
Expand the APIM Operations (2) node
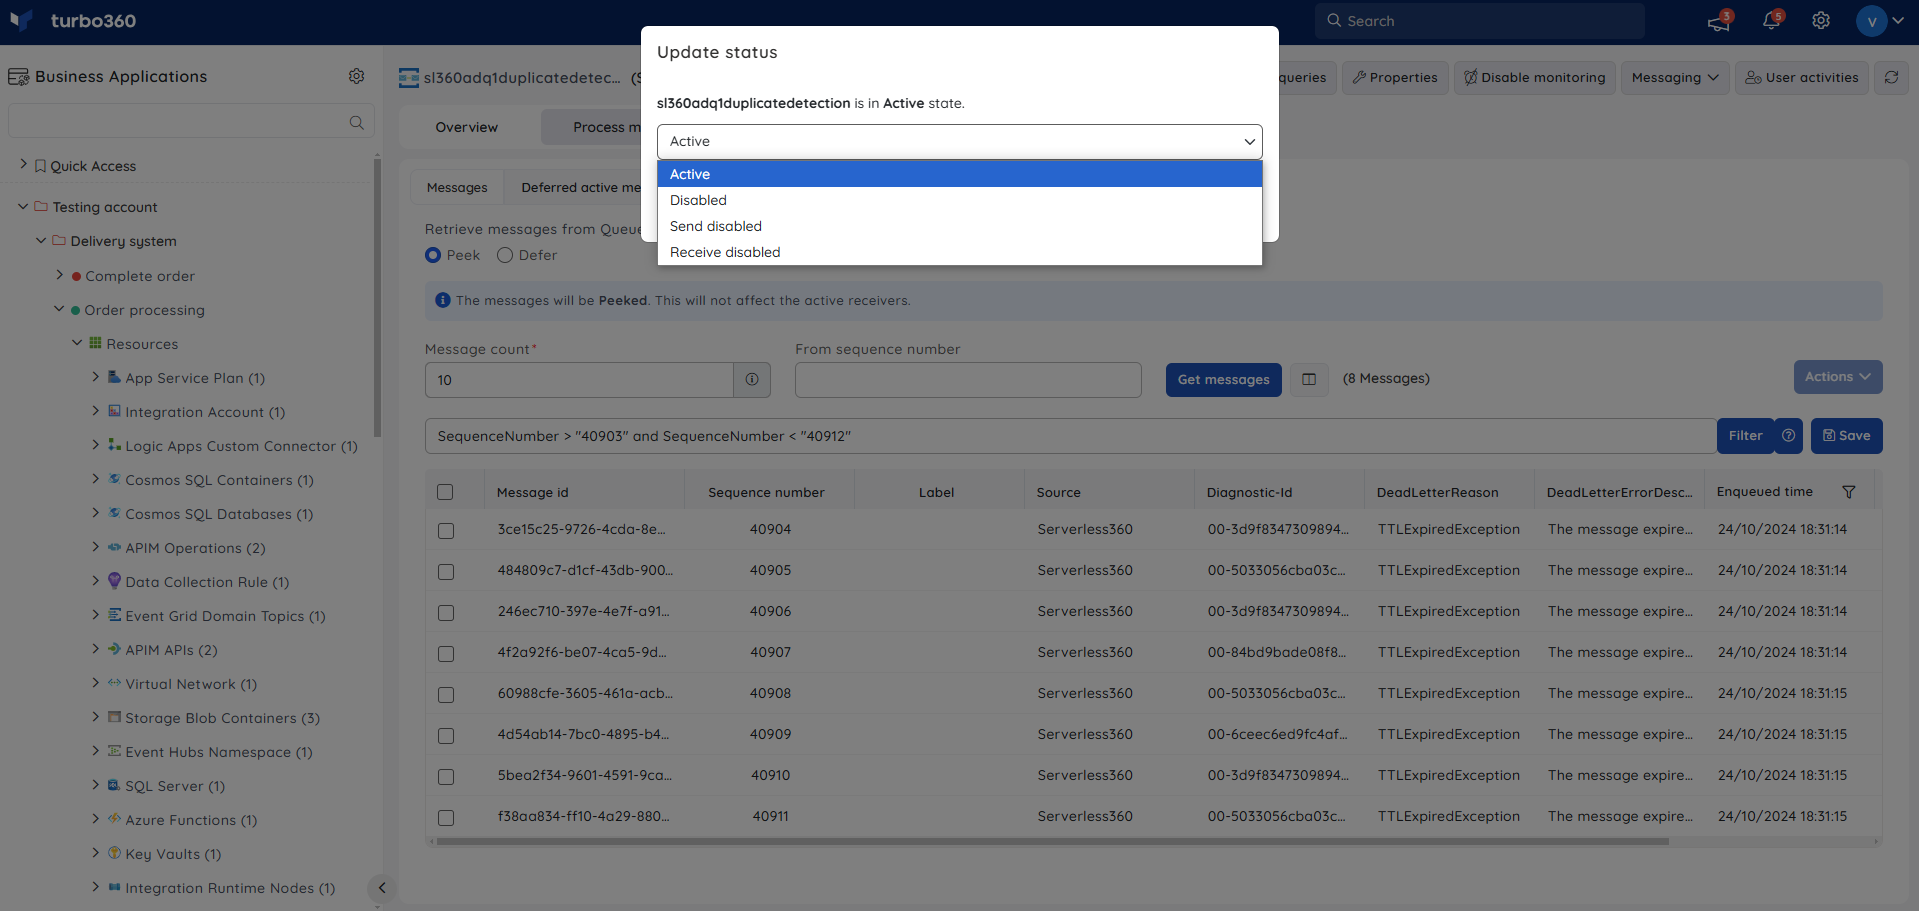(95, 546)
